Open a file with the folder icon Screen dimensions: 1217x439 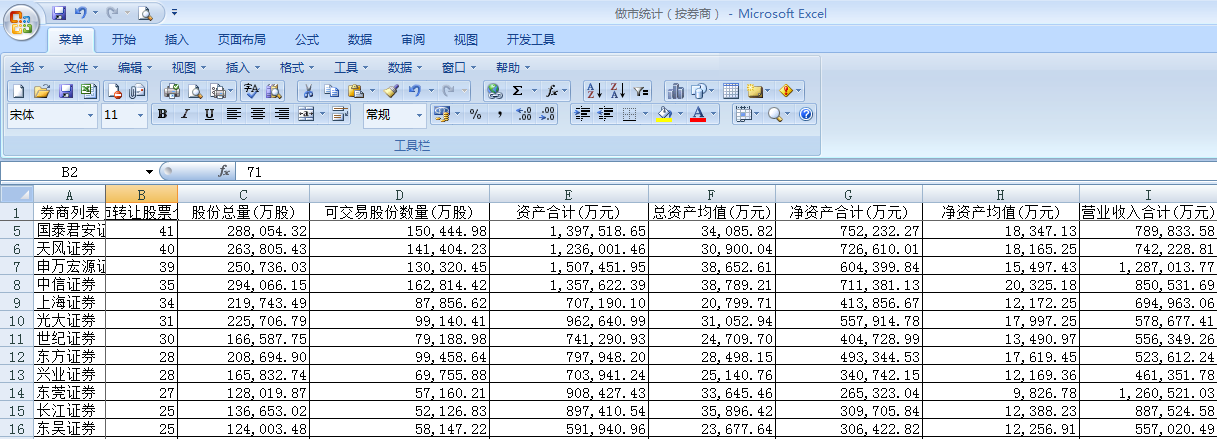pyautogui.click(x=42, y=91)
